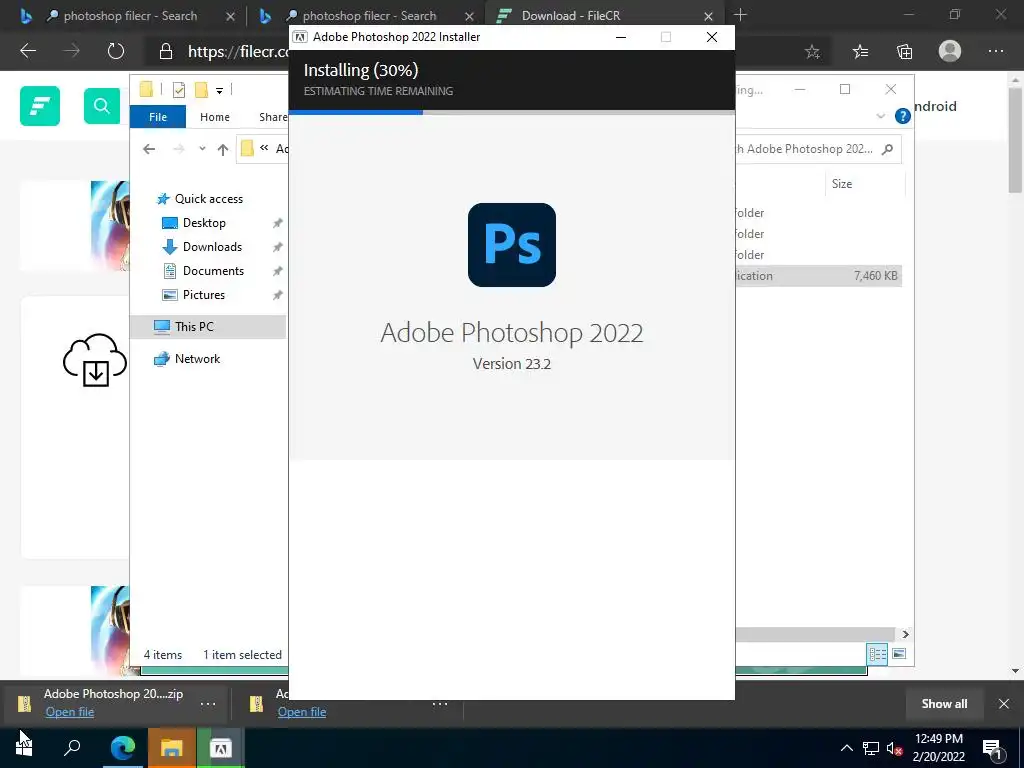Click the padlock site info icon
Image resolution: width=1024 pixels, height=768 pixels.
pyautogui.click(x=166, y=52)
